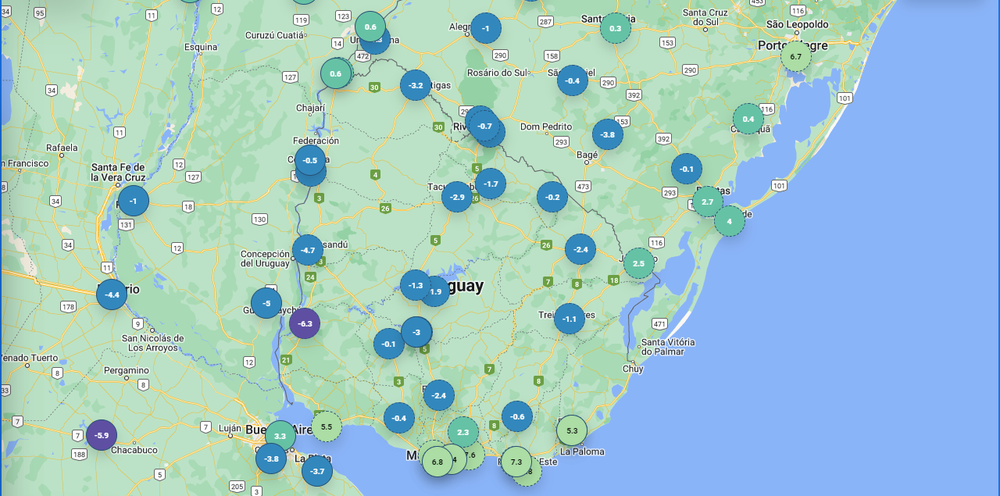
Task: Select the San Nicolás de Los Arroyos label
Action: tap(153, 343)
